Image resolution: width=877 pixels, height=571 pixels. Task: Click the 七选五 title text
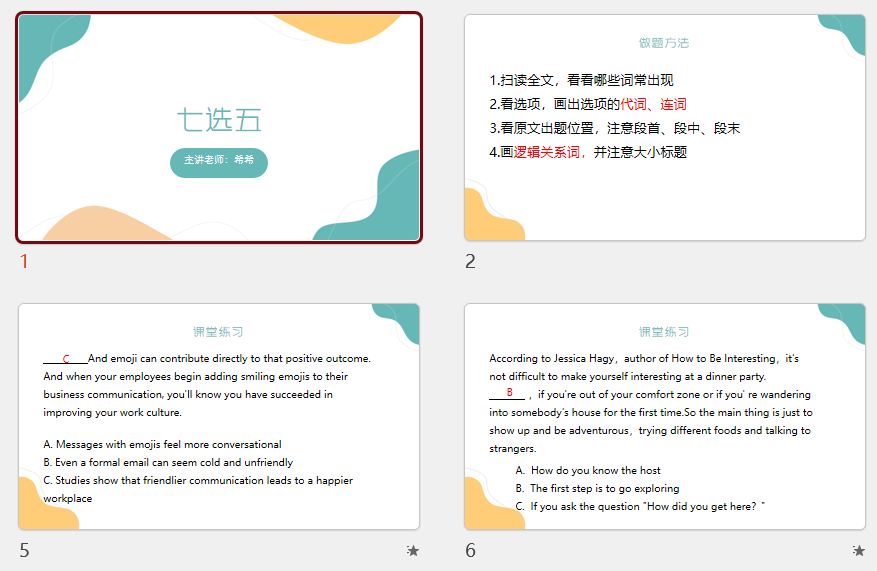219,120
